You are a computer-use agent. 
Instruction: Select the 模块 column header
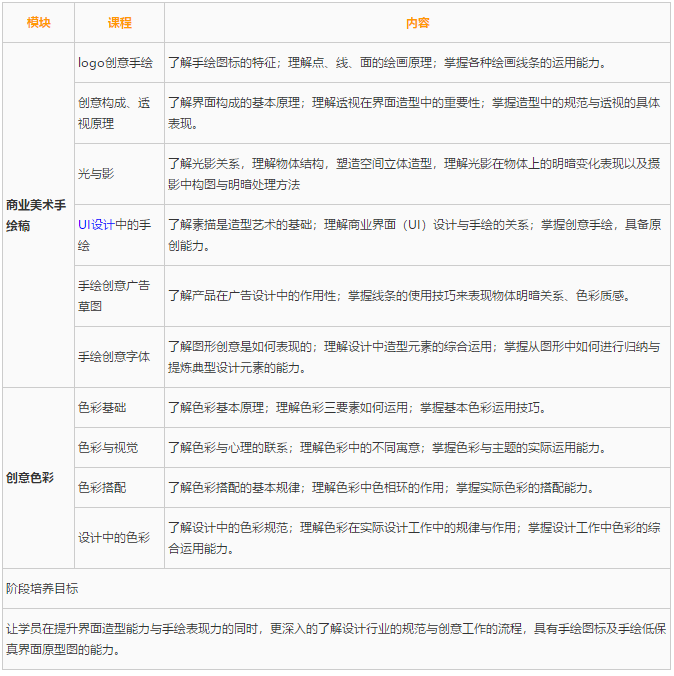(x=39, y=22)
